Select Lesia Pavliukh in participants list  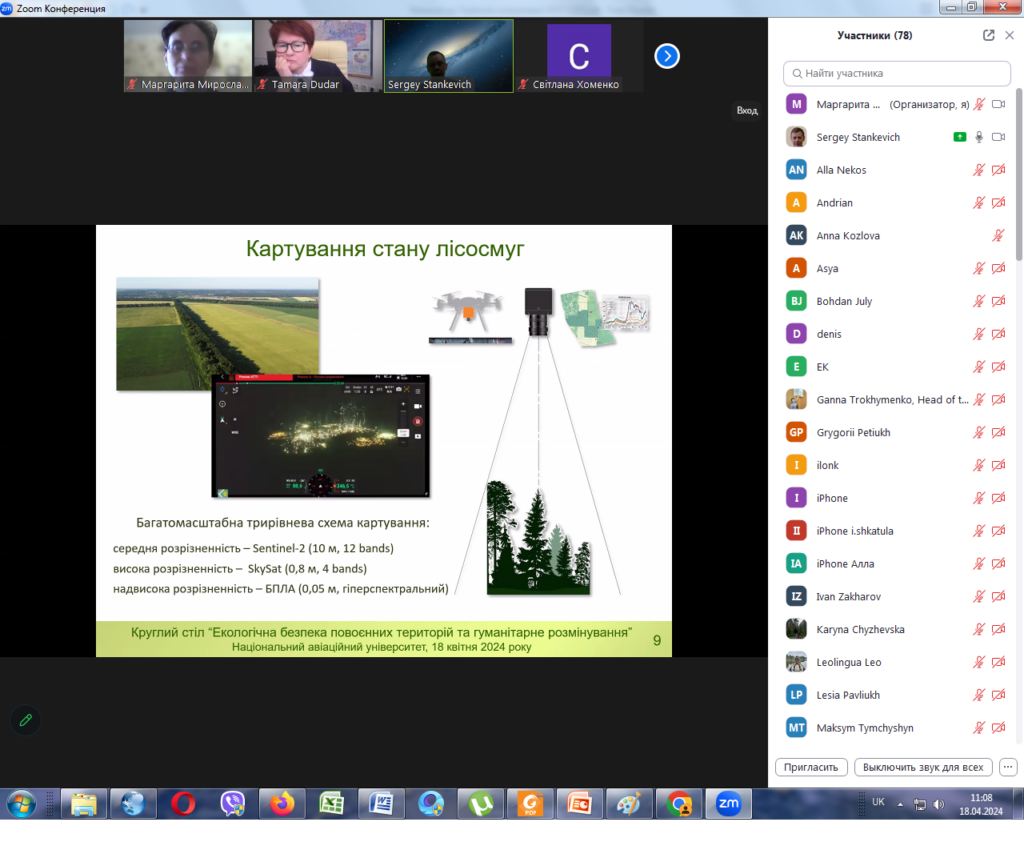tap(848, 695)
